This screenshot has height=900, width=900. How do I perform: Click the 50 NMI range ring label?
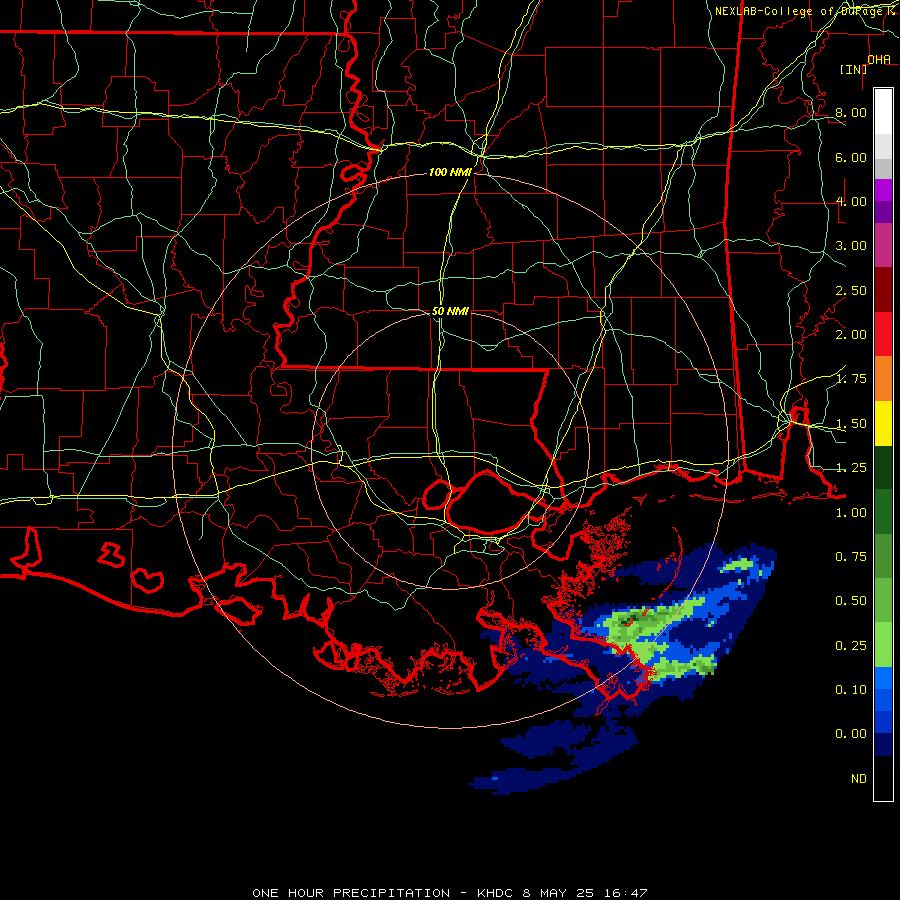450,311
